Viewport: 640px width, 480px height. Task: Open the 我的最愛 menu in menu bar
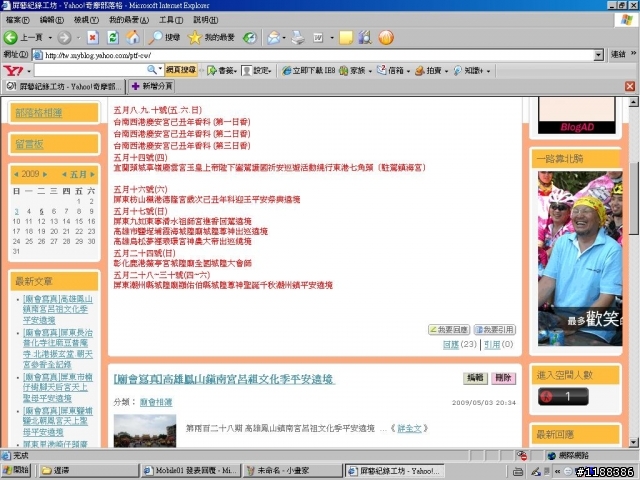tap(124, 19)
